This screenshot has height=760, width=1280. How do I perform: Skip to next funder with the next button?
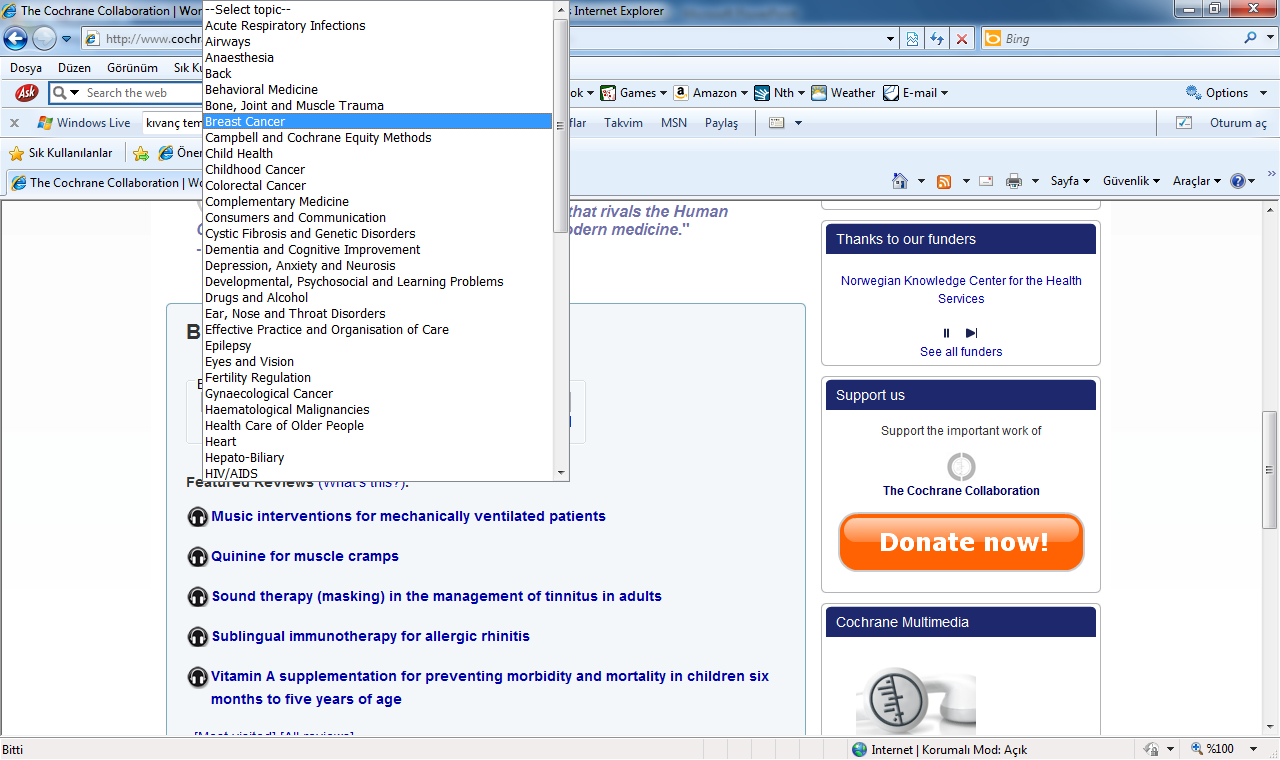click(x=971, y=333)
